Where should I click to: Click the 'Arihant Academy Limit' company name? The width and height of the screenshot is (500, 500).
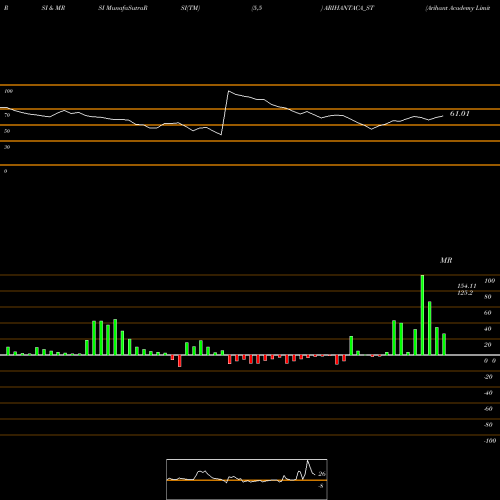point(458,8)
